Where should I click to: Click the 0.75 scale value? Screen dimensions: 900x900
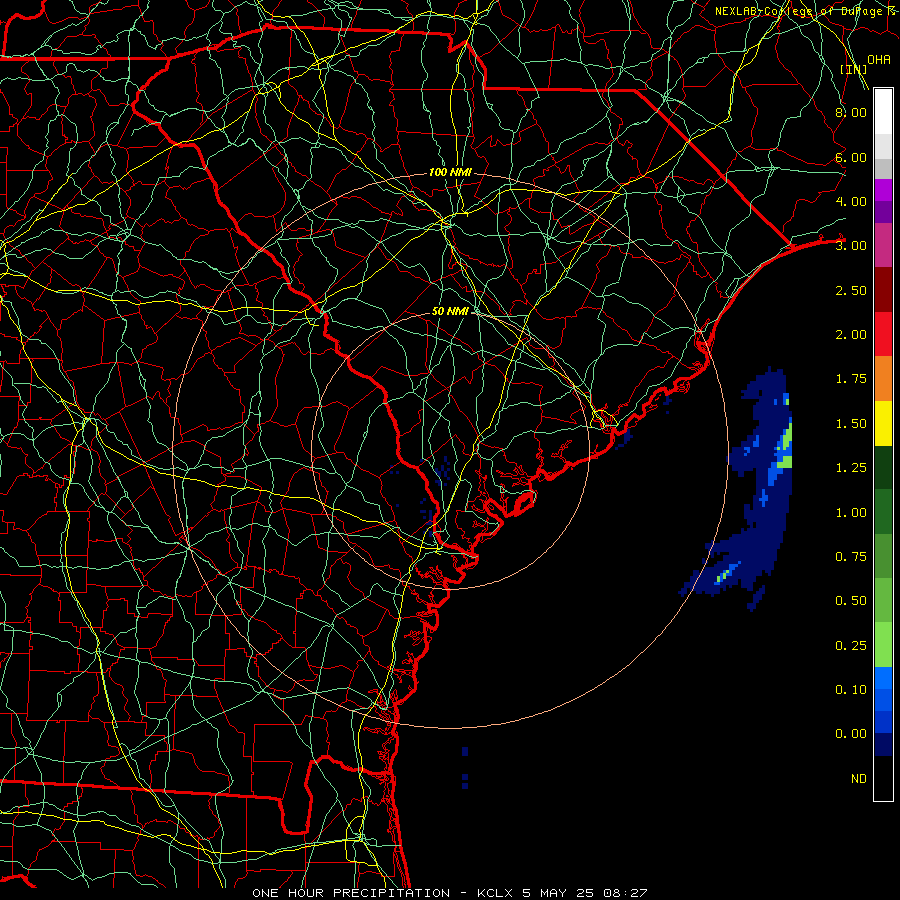pyautogui.click(x=851, y=557)
